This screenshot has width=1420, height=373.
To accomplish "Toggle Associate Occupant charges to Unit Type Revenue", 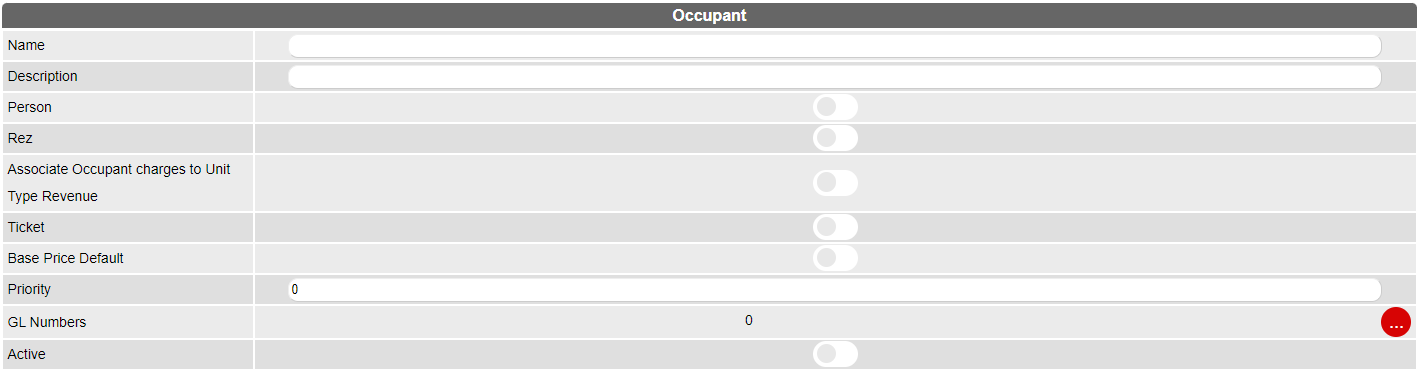I will click(x=835, y=183).
